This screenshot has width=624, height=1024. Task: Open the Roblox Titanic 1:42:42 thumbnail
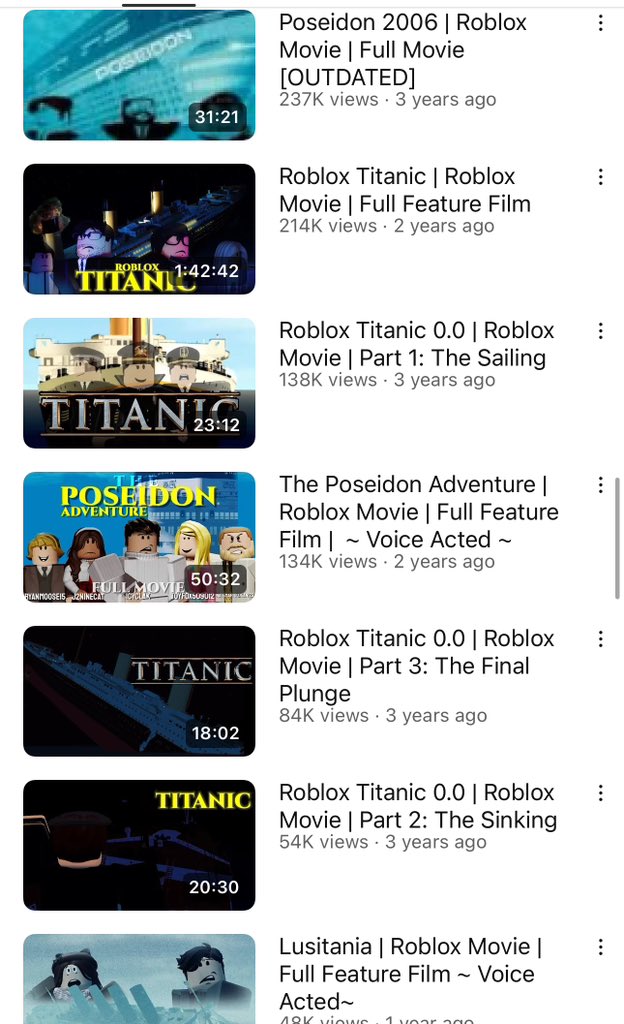tap(139, 229)
